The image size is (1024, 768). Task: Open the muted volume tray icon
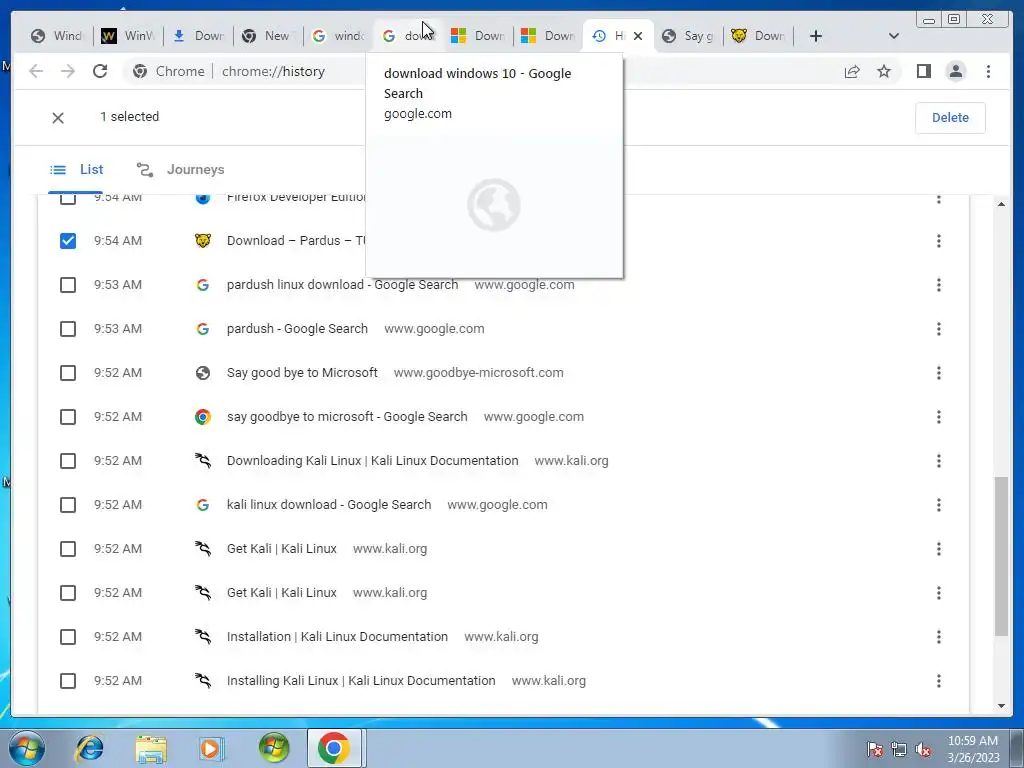coord(923,750)
